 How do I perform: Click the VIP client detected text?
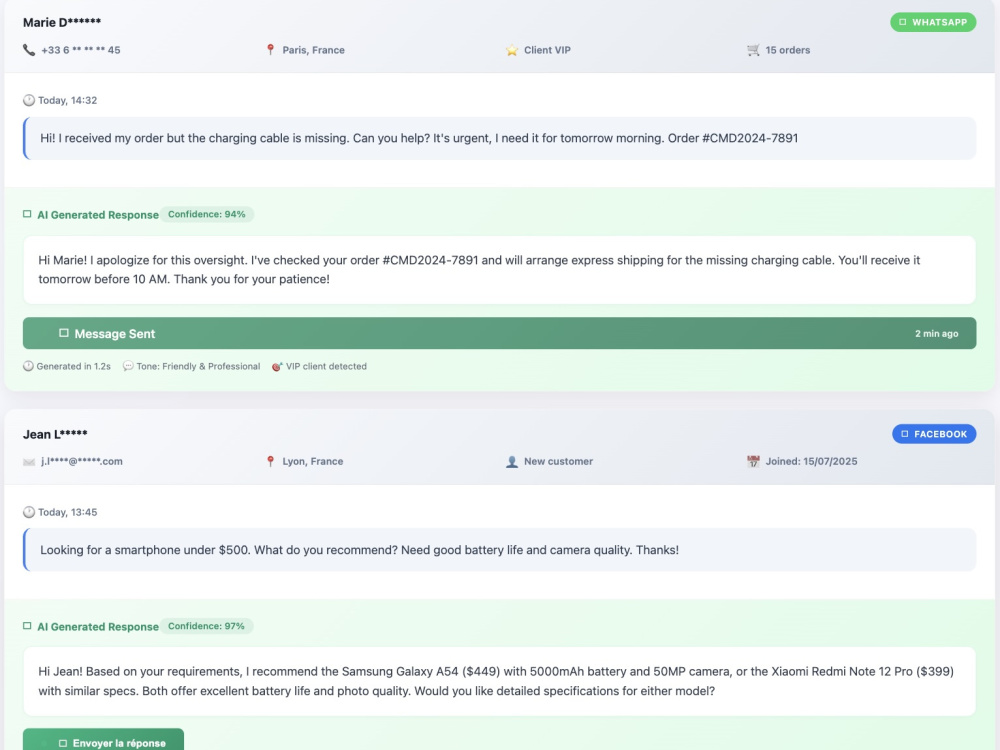pos(327,366)
